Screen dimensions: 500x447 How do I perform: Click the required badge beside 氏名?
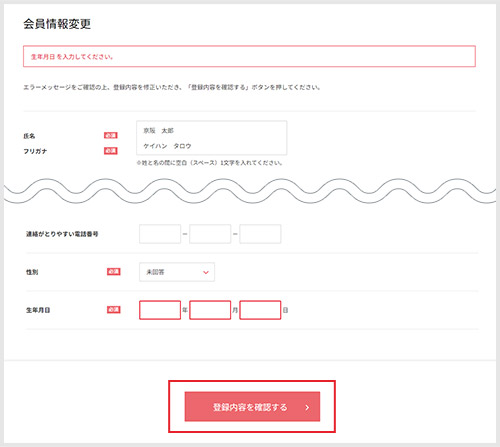tap(111, 135)
